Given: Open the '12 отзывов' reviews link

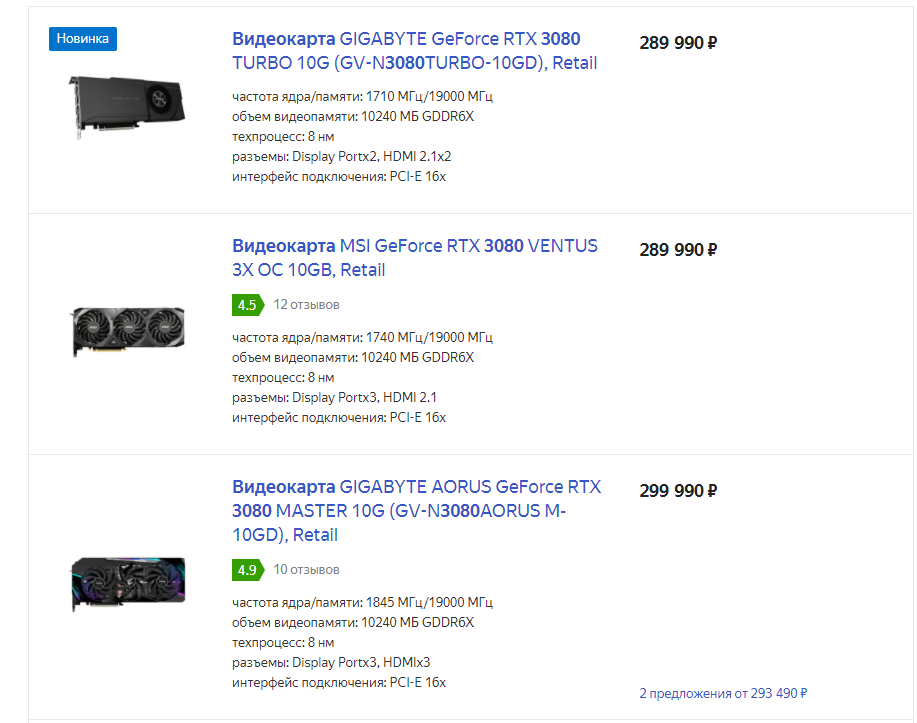Looking at the screenshot, I should point(306,305).
